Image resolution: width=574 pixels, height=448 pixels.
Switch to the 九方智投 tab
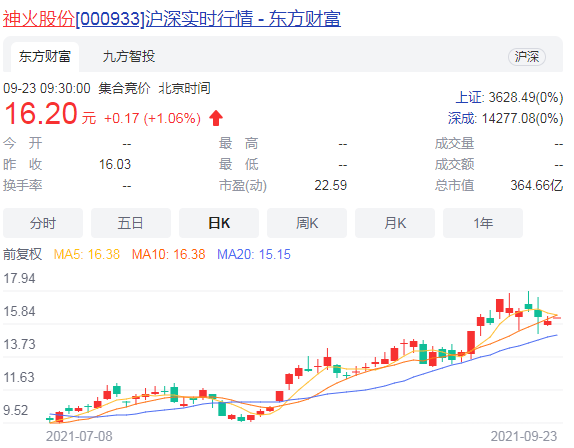click(x=129, y=57)
